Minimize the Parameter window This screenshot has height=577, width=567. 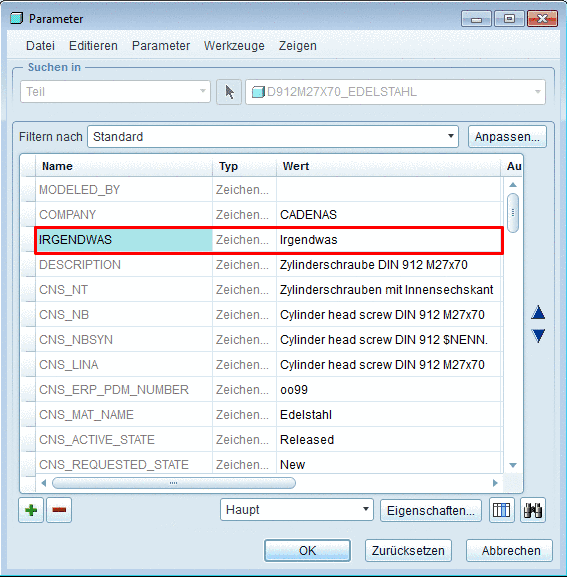(476, 18)
